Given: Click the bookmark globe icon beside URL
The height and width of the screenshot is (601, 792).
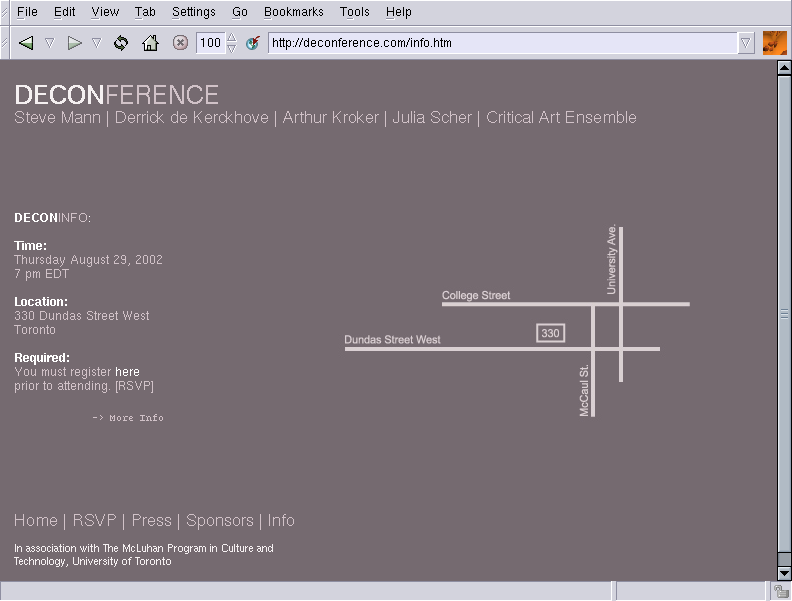Looking at the screenshot, I should point(253,43).
